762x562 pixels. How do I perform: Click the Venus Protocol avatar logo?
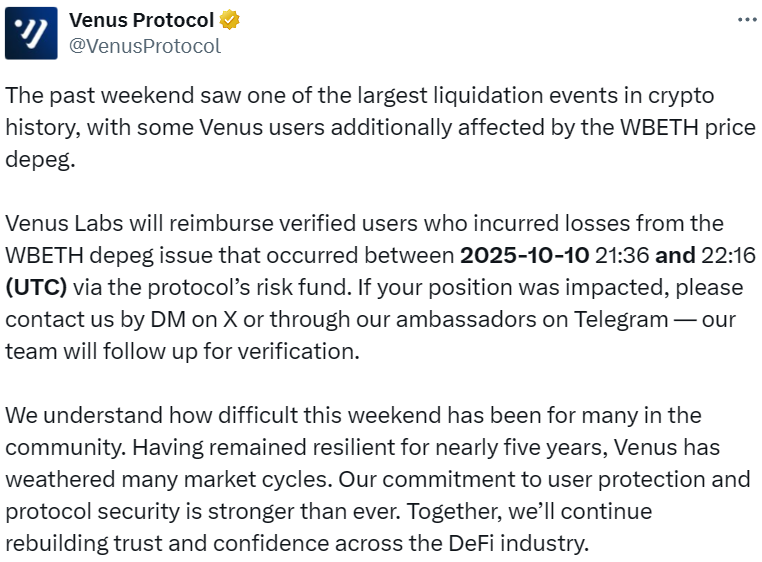(x=31, y=33)
